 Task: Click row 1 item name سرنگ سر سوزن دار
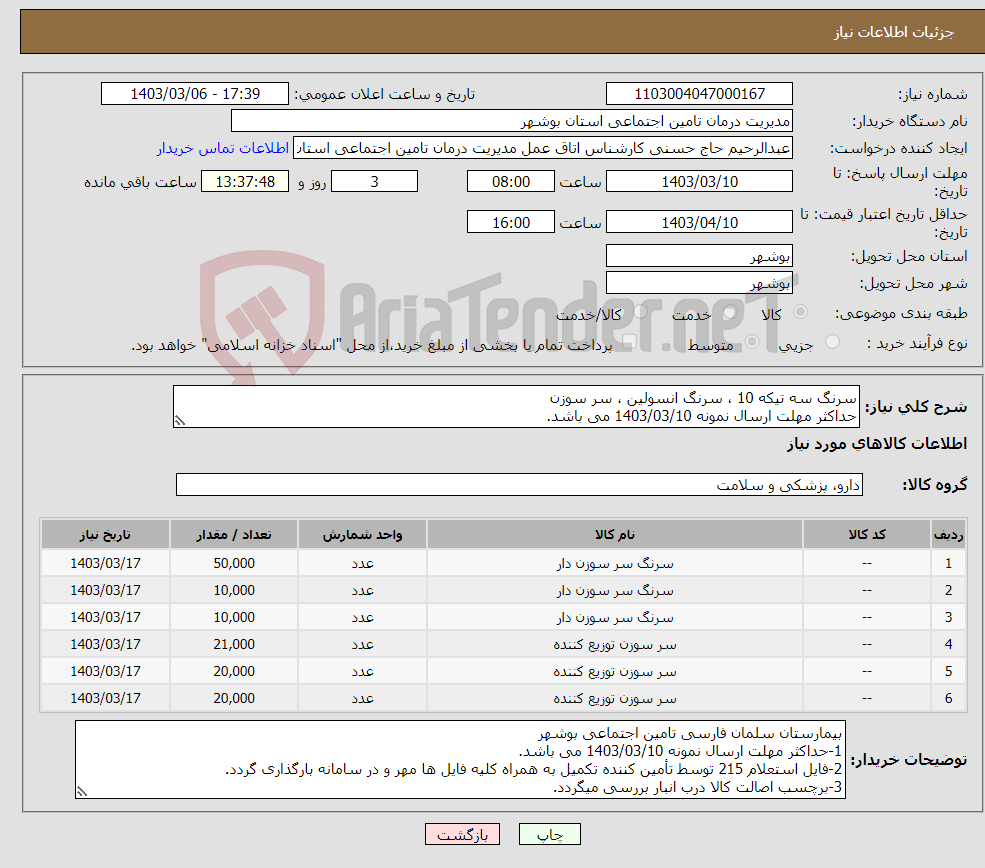[615, 564]
